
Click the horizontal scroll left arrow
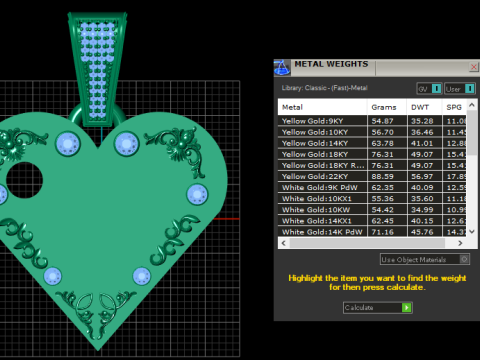(x=284, y=243)
